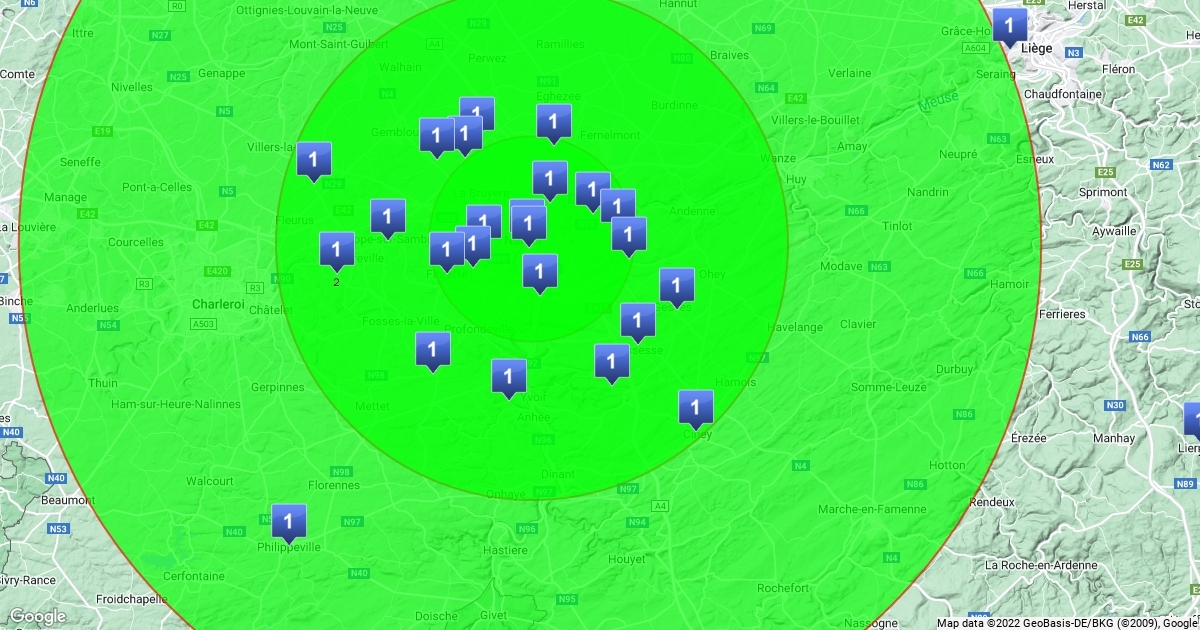
Task: Open the marker directly above Yvoir
Action: tap(509, 379)
